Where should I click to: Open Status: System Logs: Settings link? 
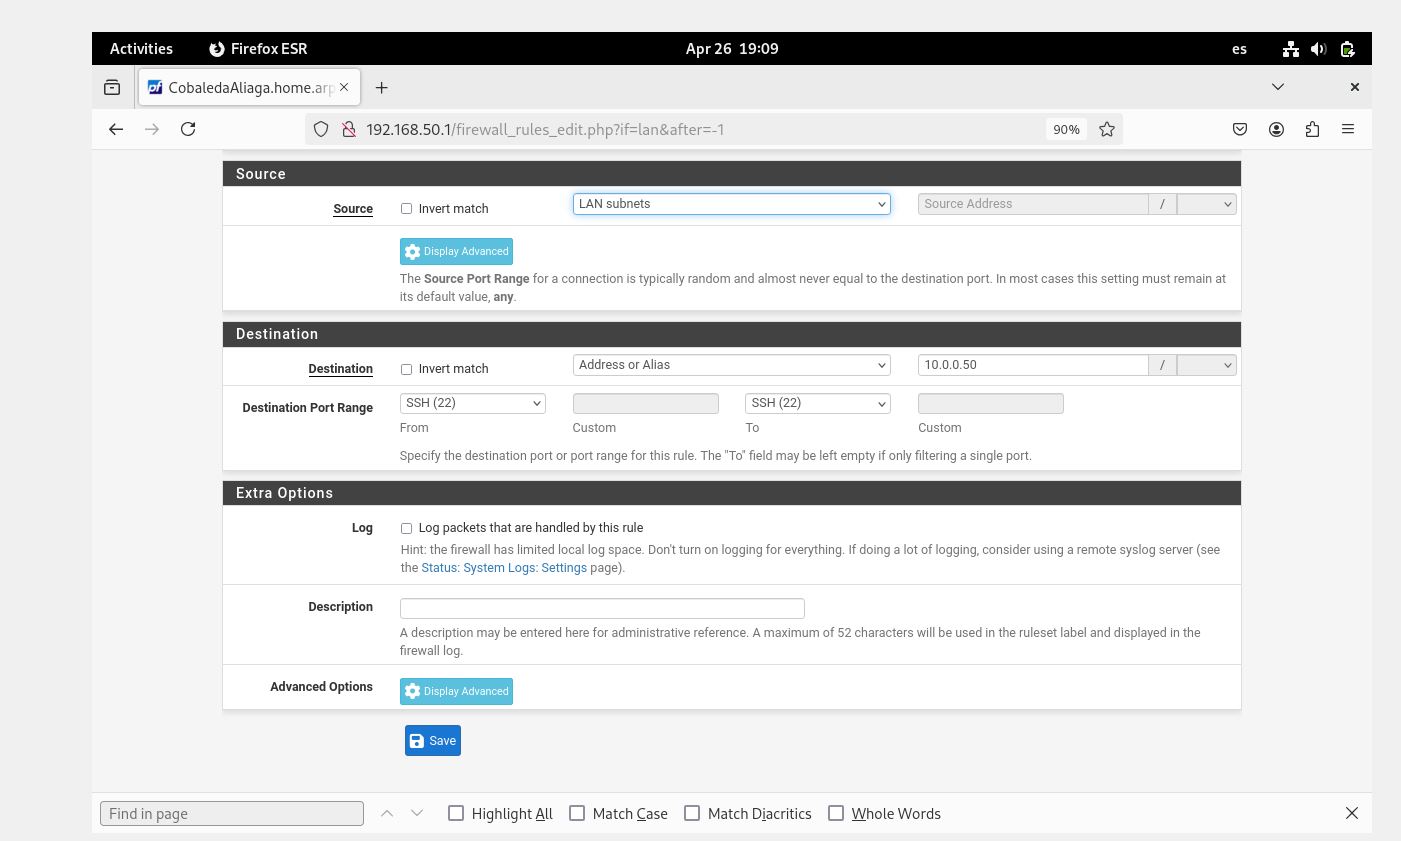[504, 568]
